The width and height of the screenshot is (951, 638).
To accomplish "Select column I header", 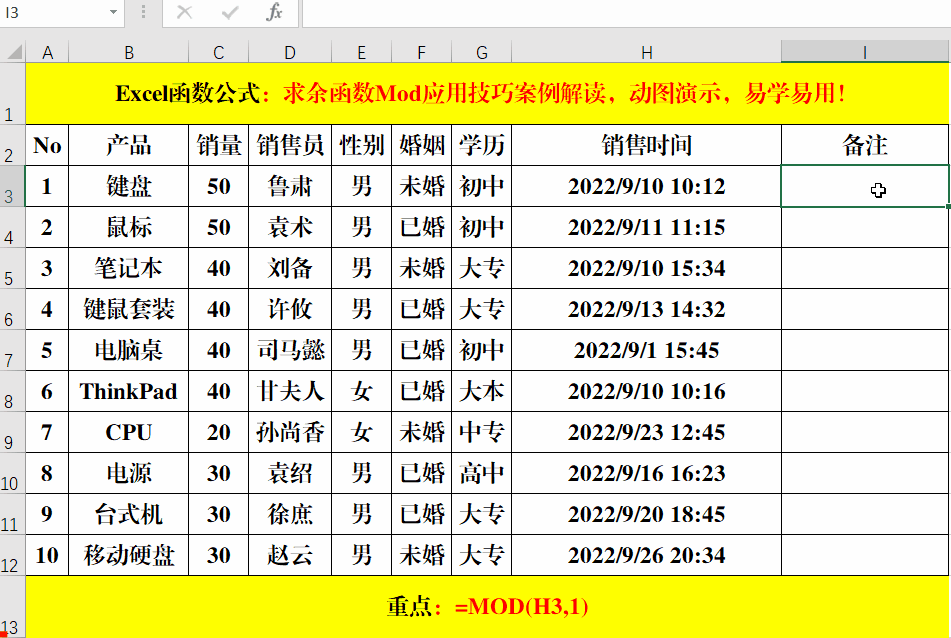I will [x=865, y=52].
